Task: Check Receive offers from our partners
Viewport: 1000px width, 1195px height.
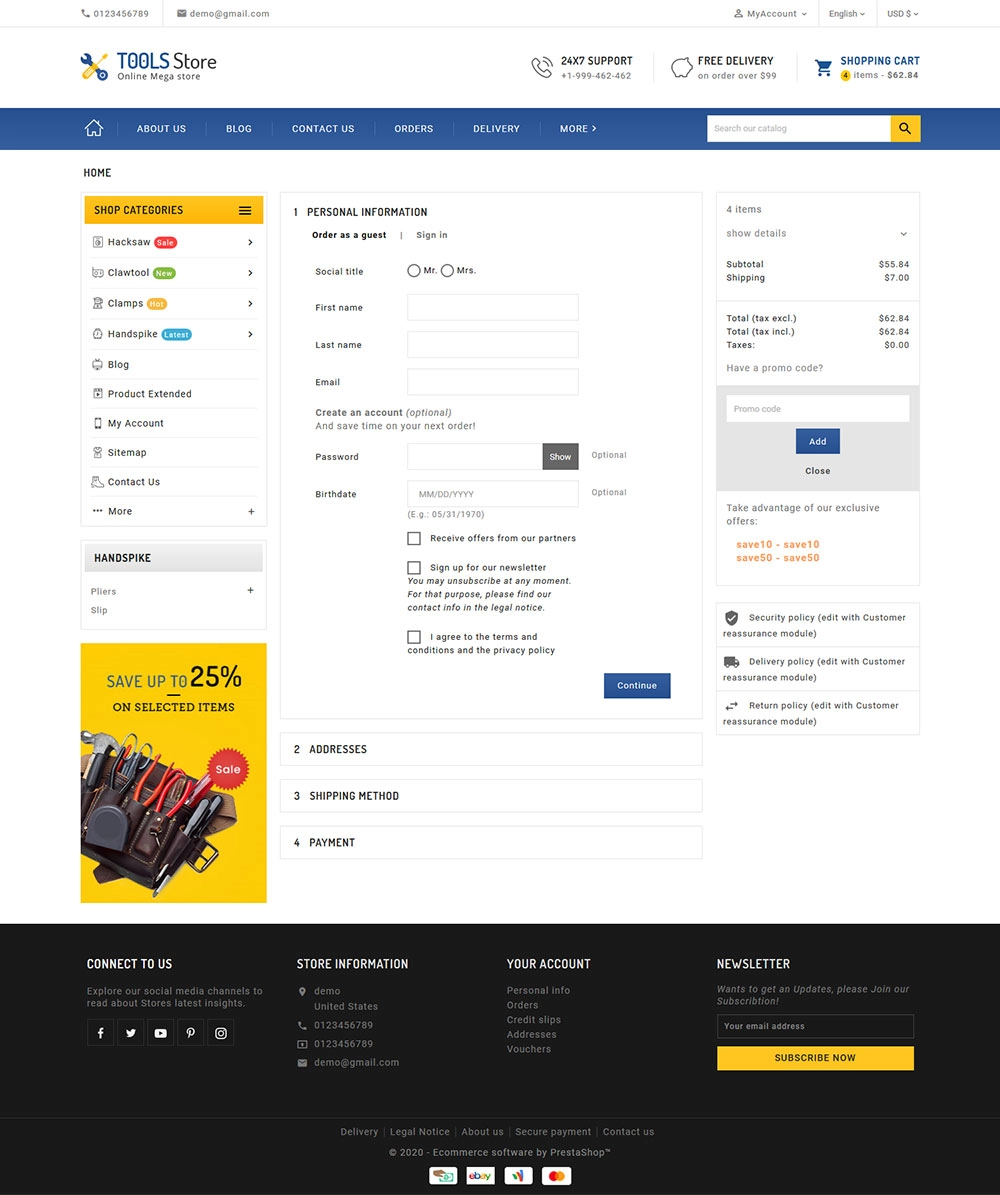Action: (x=414, y=539)
